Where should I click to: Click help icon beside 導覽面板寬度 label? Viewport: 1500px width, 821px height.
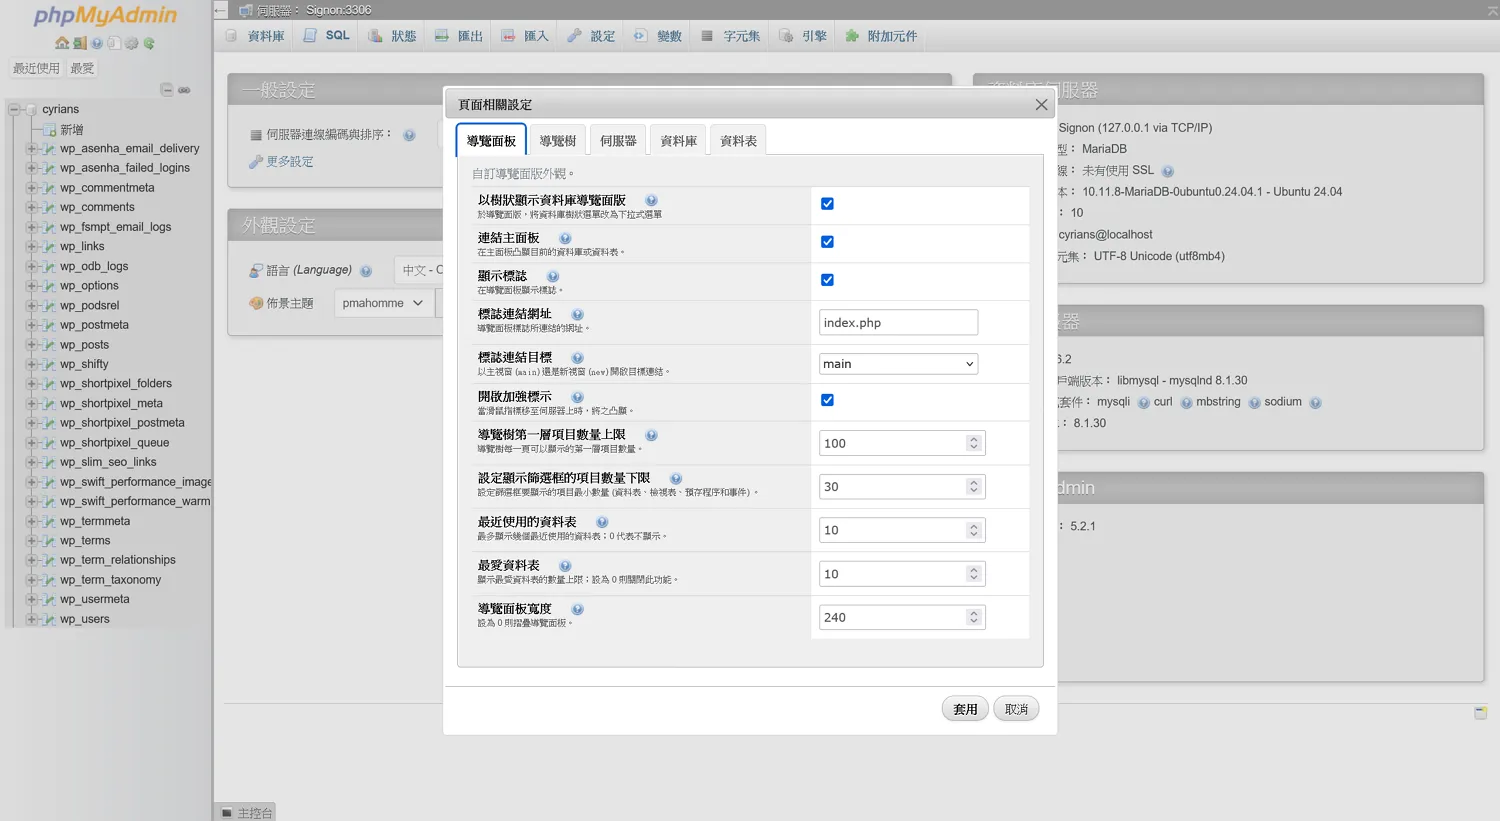click(577, 609)
